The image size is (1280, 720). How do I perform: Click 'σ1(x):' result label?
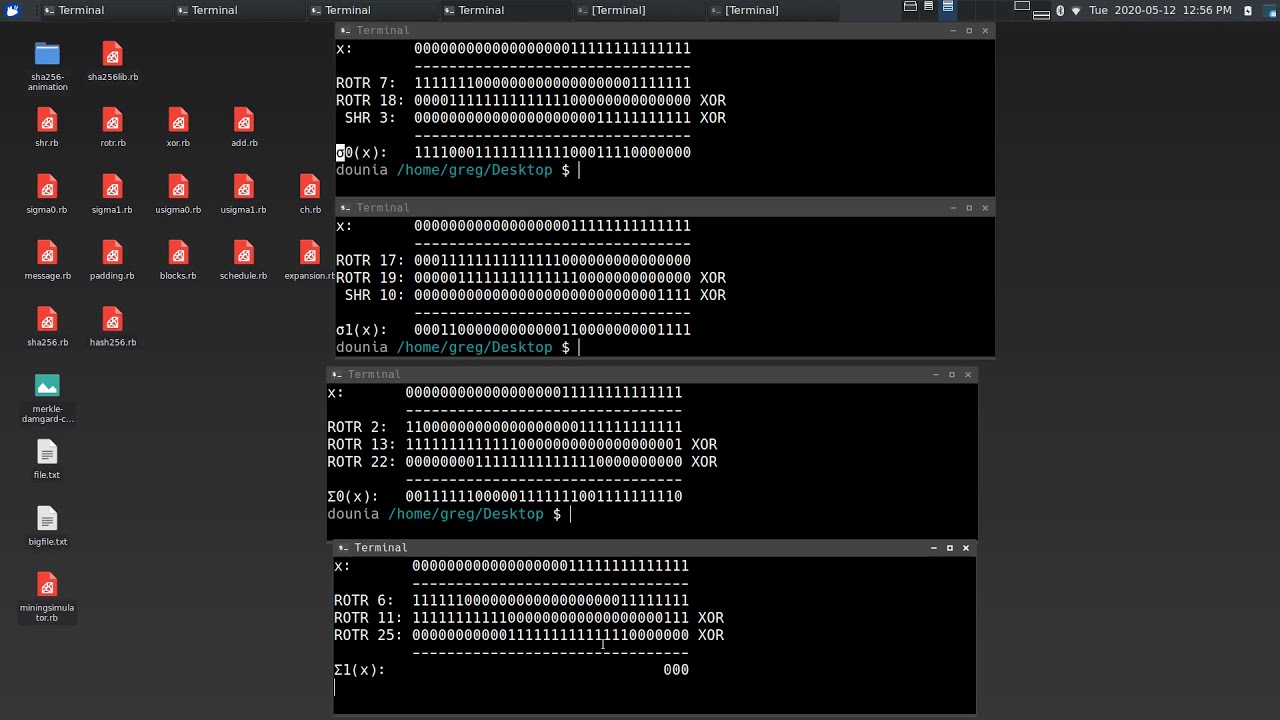(362, 330)
